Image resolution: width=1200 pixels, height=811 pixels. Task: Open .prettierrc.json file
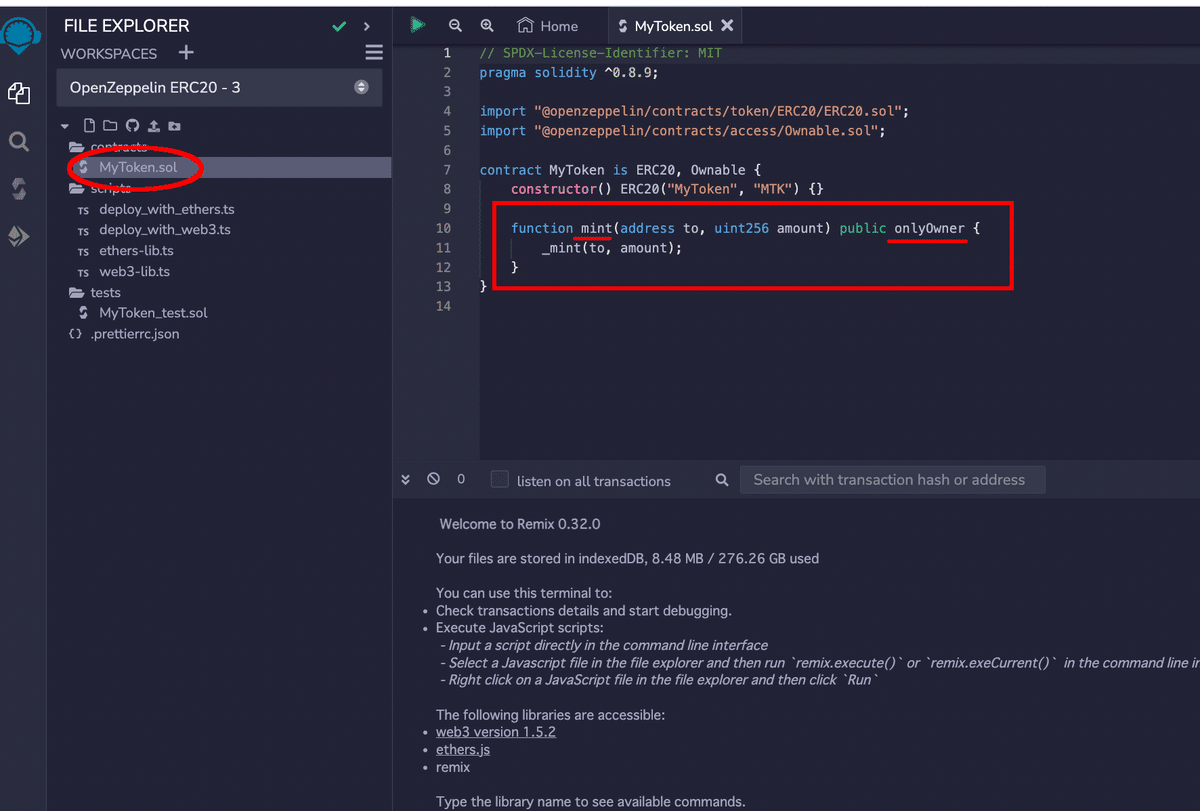coord(135,334)
